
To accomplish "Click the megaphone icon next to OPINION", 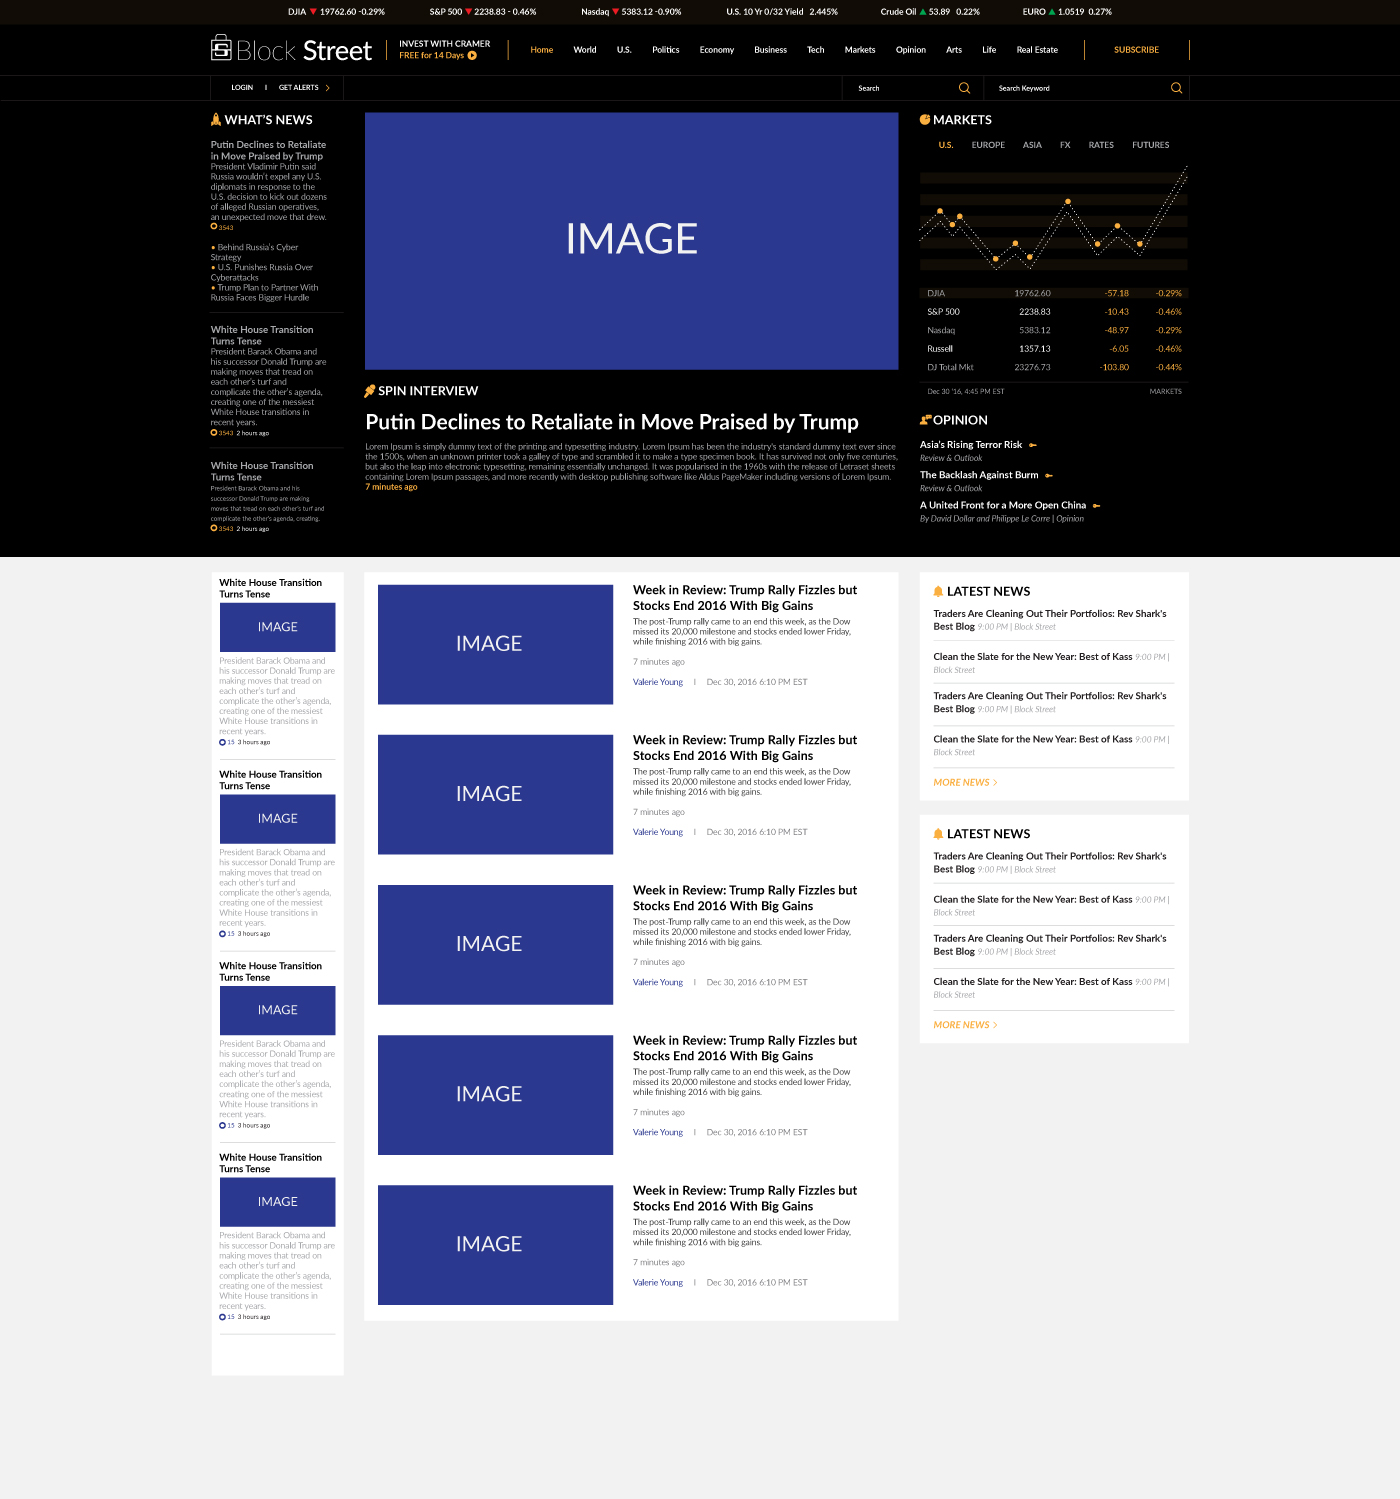I will (925, 419).
